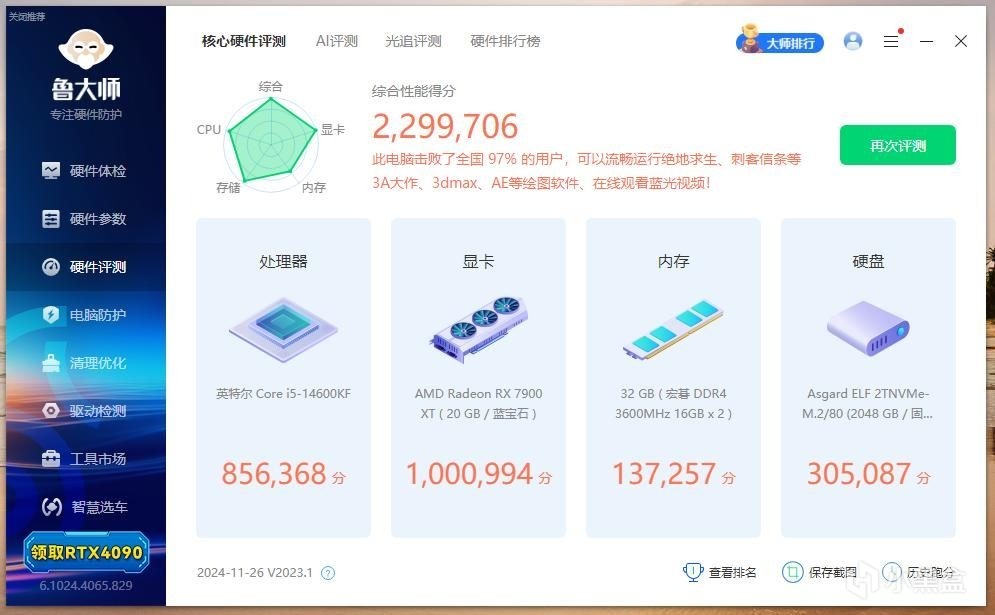Switch to the 核心硬件评测 tab
The image size is (995, 615).
[244, 41]
